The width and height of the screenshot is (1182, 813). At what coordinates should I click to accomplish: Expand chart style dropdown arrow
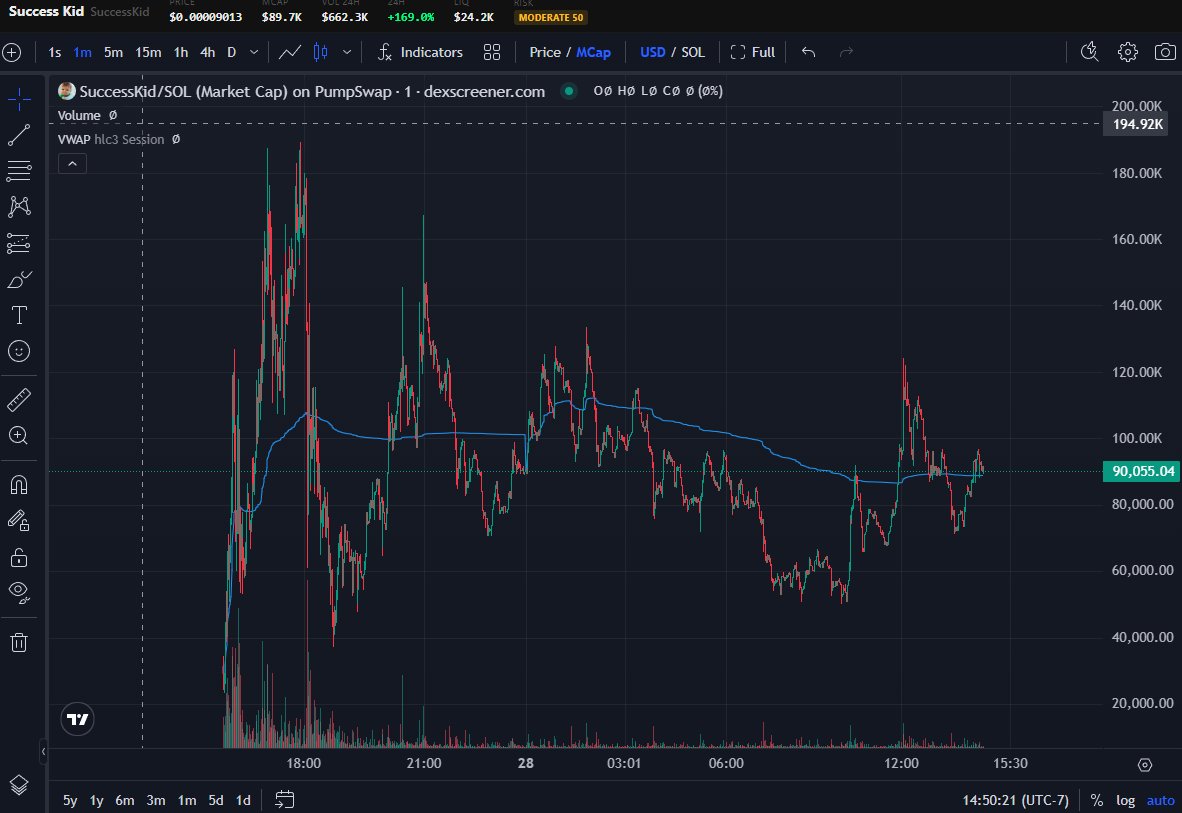pyautogui.click(x=347, y=52)
